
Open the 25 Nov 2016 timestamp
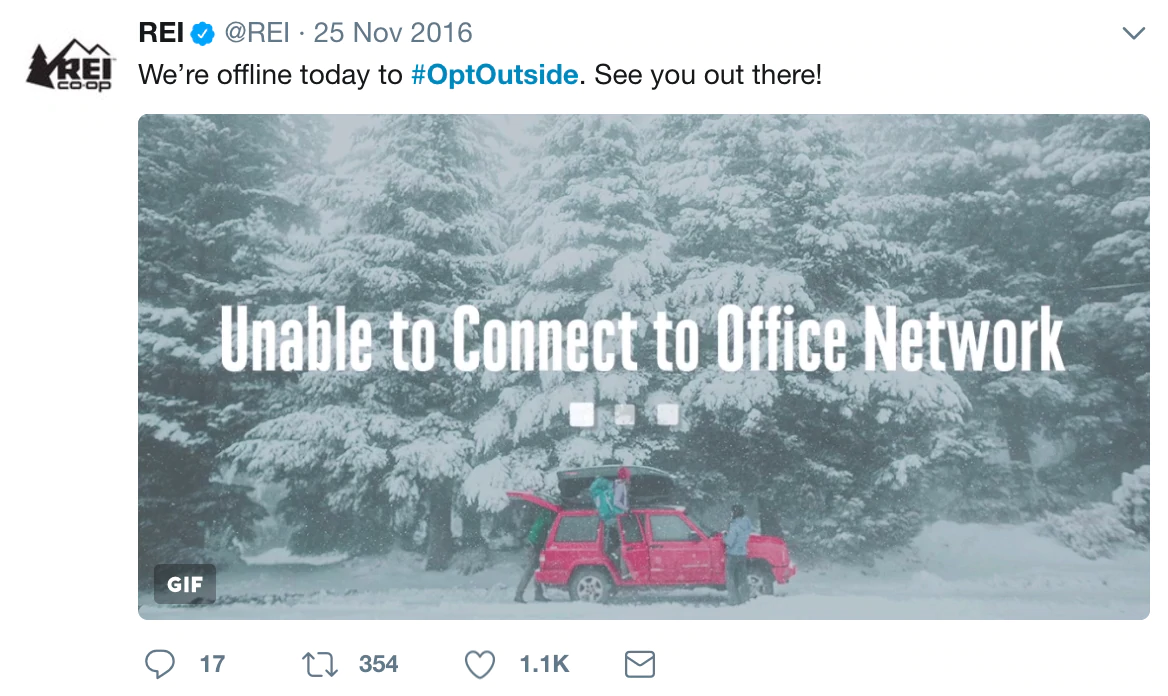pyautogui.click(x=392, y=33)
